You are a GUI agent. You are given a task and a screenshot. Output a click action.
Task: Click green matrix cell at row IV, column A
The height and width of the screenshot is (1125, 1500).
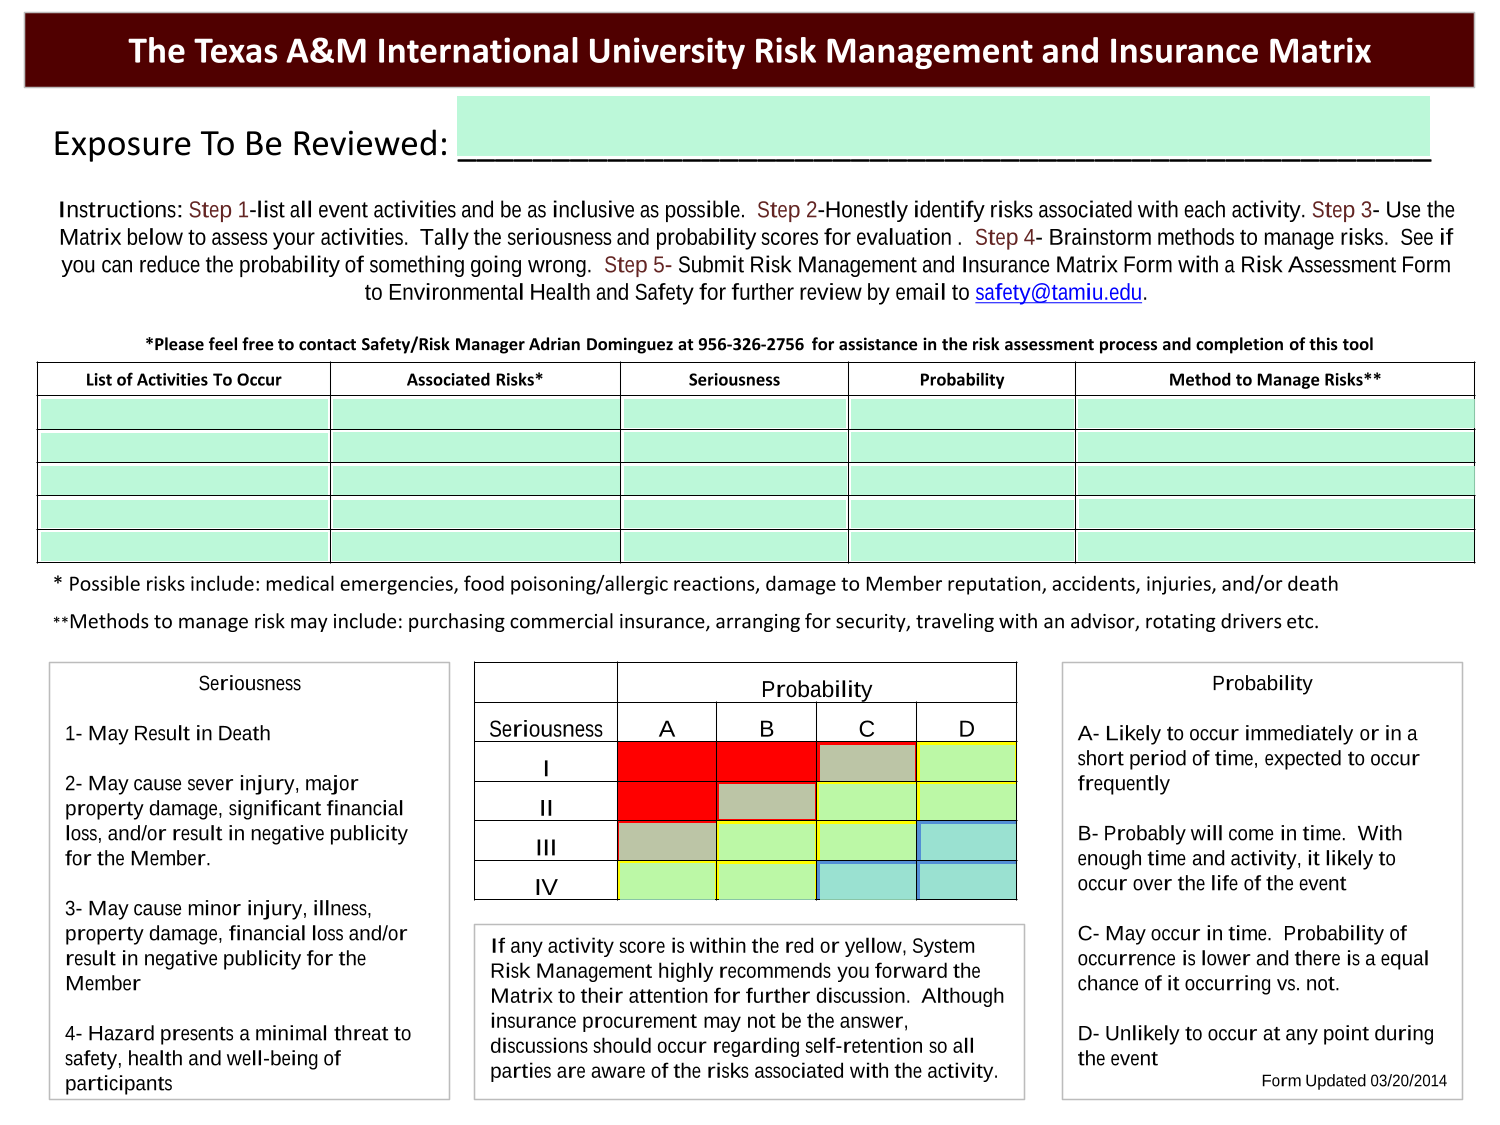pos(667,881)
